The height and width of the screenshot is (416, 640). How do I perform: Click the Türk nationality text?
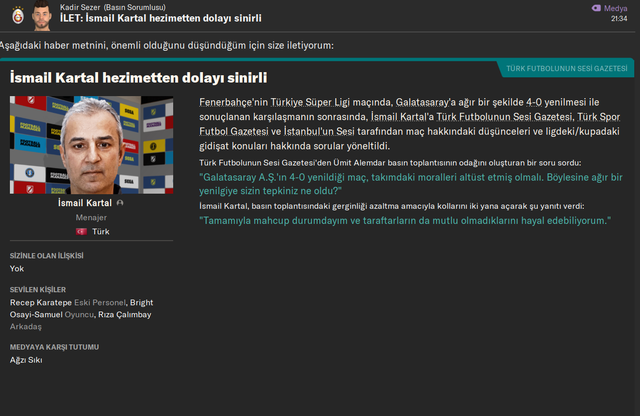100,231
